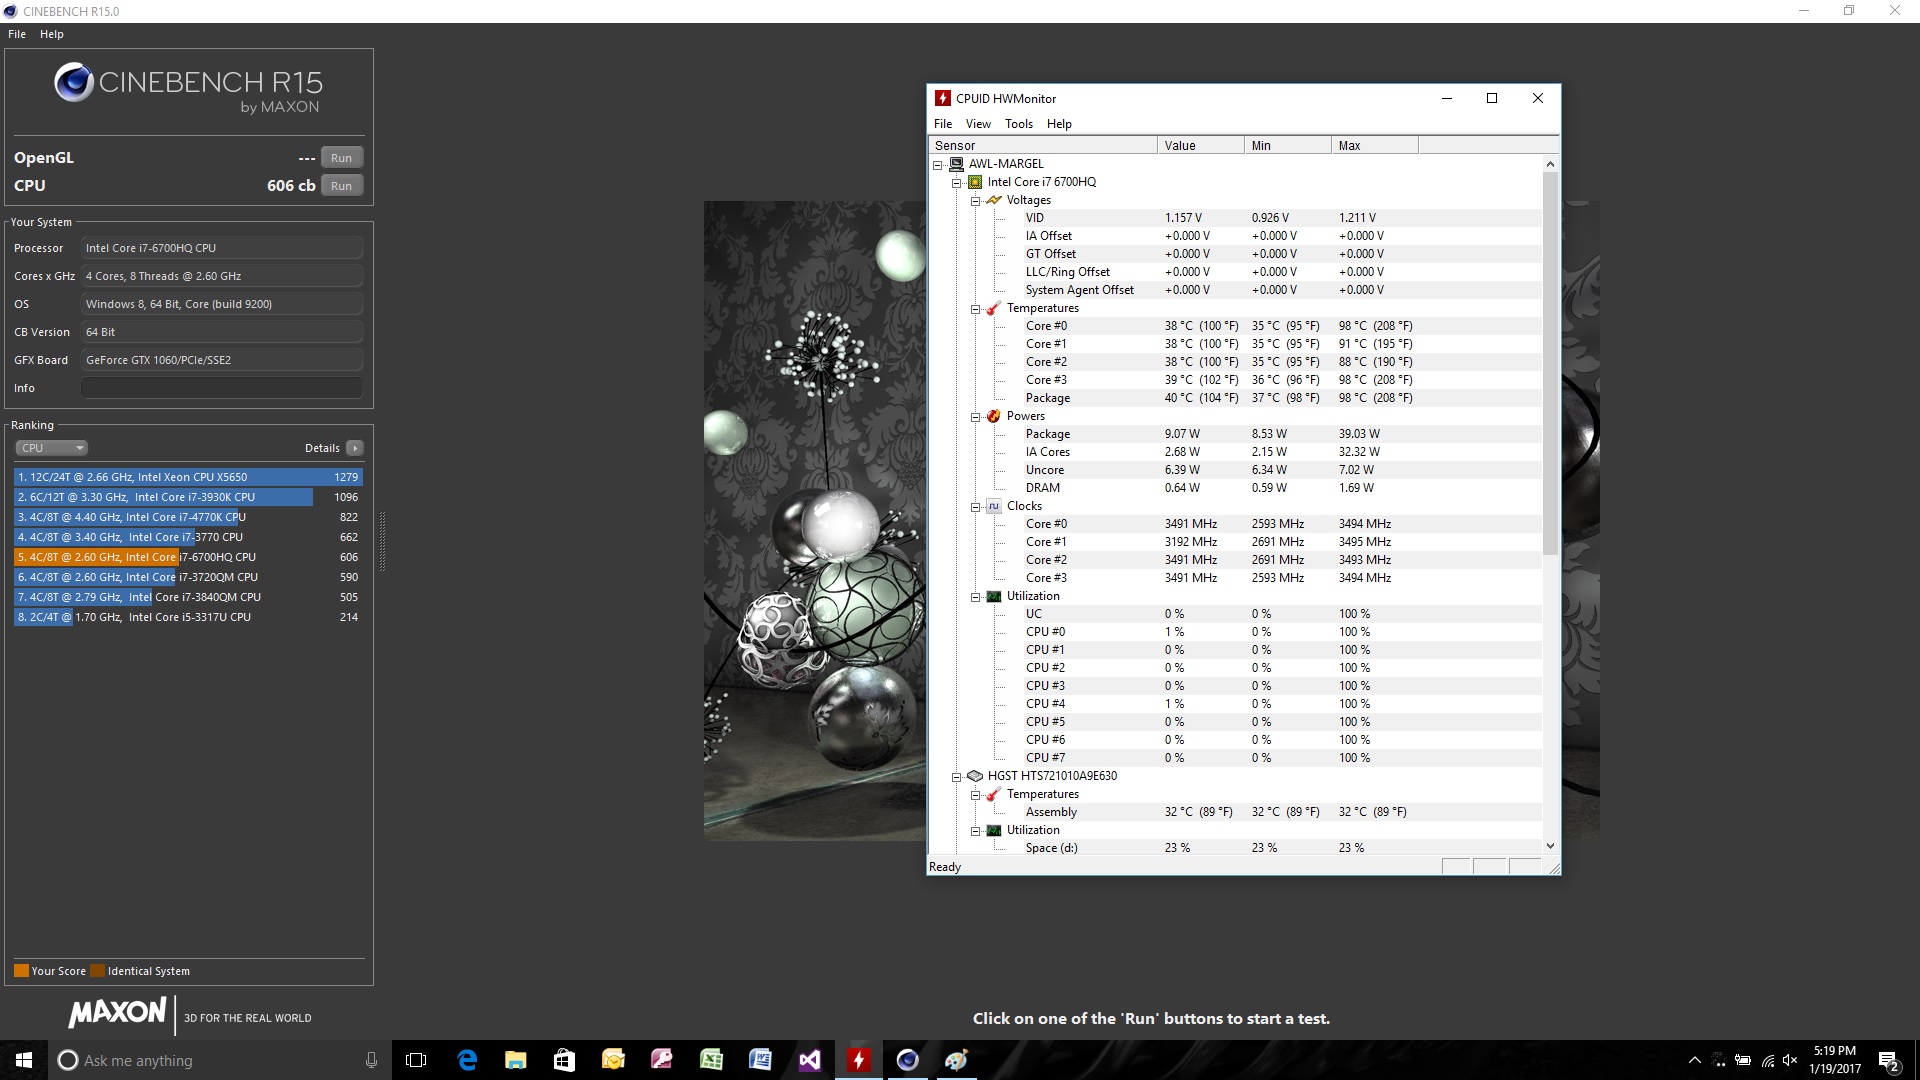Click the HWMonitor scroll up arrow
This screenshot has height=1080, width=1920.
(x=1550, y=164)
